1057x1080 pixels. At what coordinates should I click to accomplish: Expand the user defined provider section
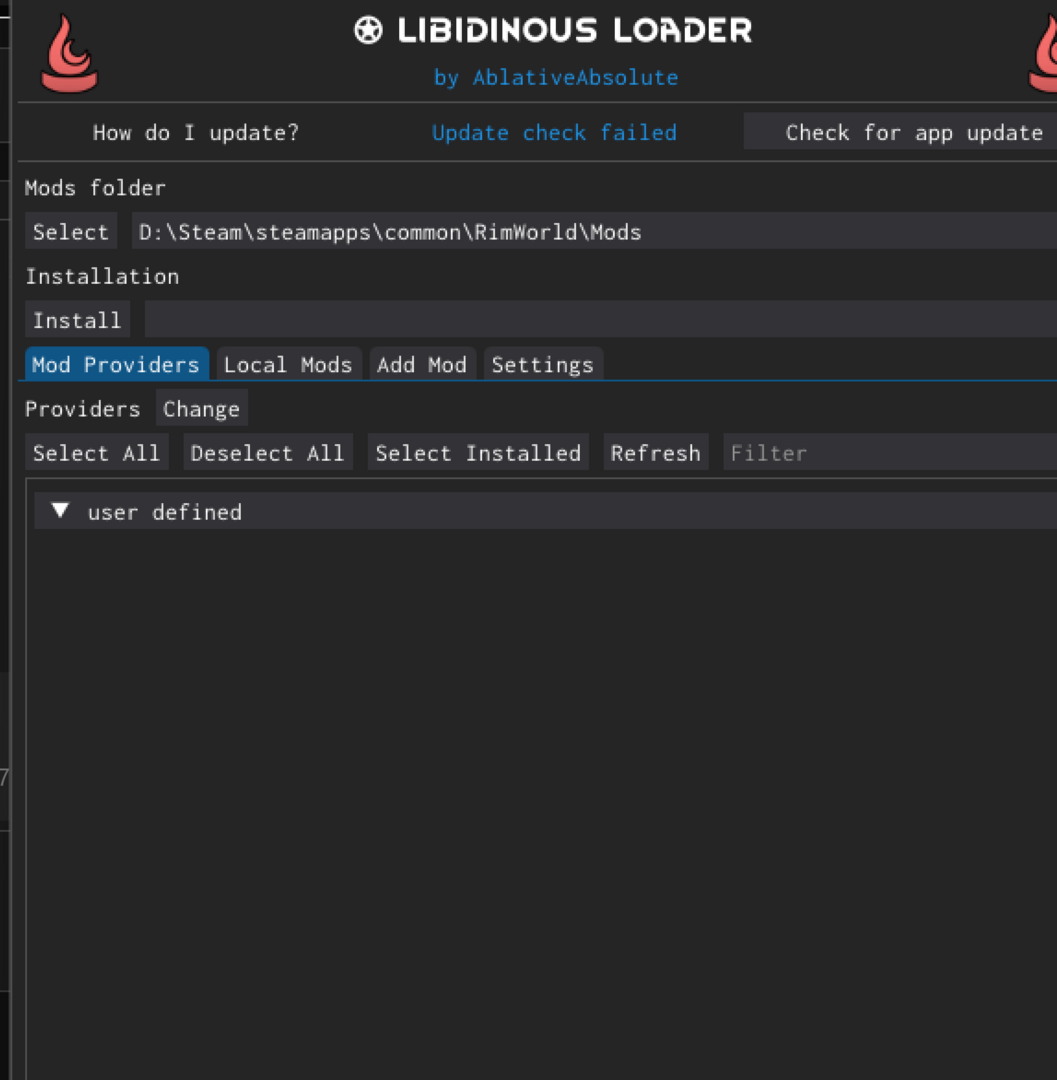coord(60,511)
